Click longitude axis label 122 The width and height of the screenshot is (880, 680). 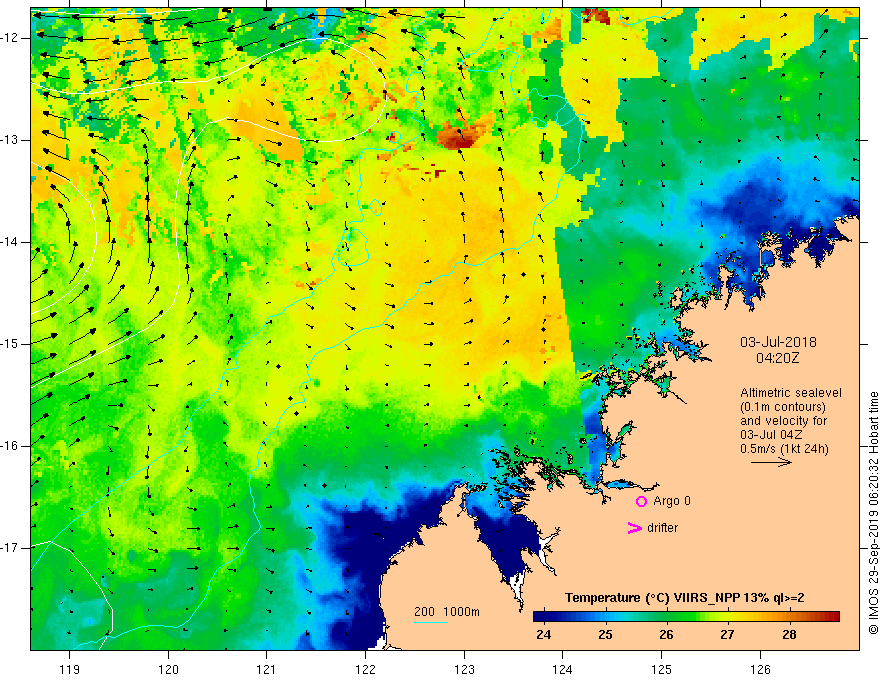(x=365, y=669)
